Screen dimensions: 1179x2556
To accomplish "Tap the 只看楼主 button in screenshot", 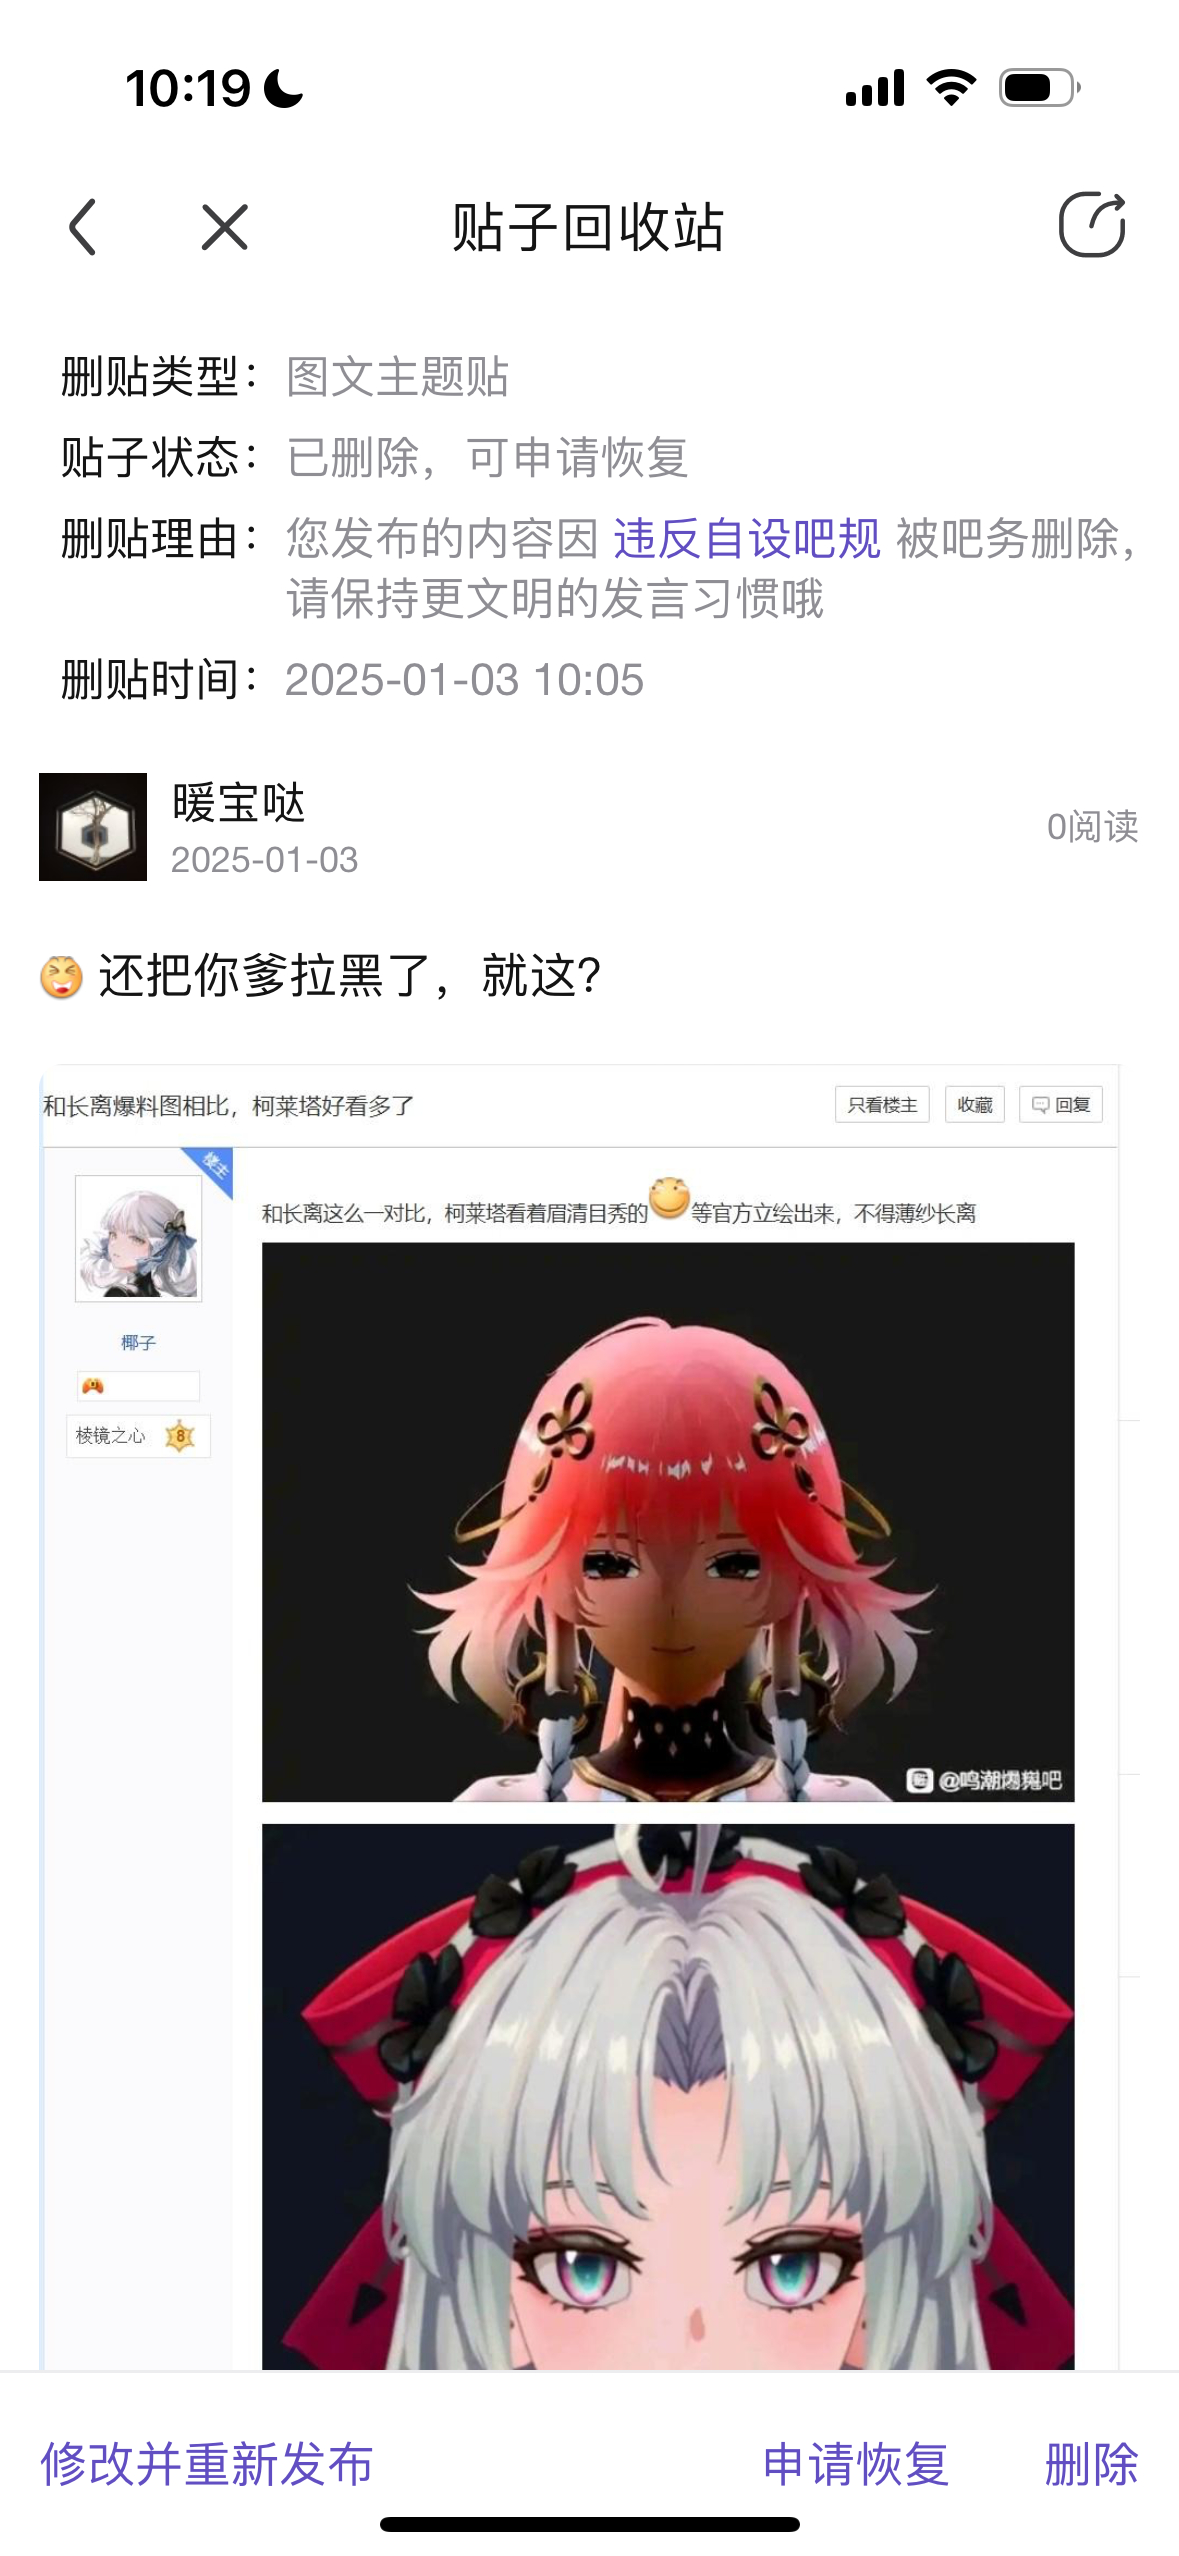I will [x=882, y=1105].
